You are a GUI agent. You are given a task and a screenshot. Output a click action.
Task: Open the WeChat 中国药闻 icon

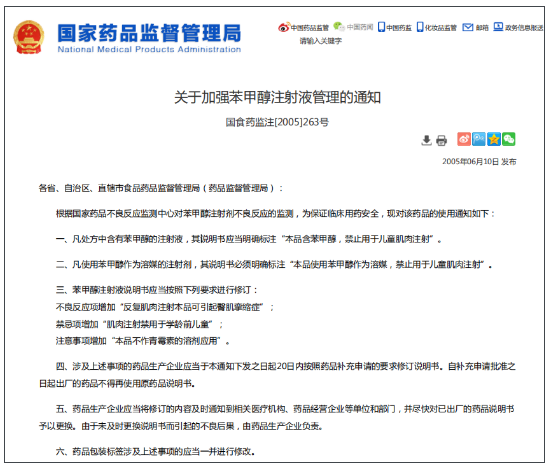coord(339,26)
